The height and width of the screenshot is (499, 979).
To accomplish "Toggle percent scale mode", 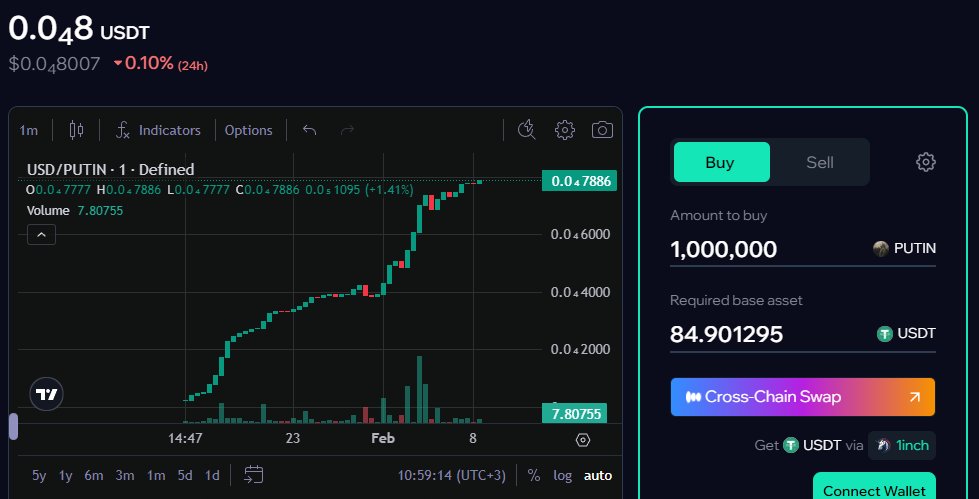I will (533, 475).
